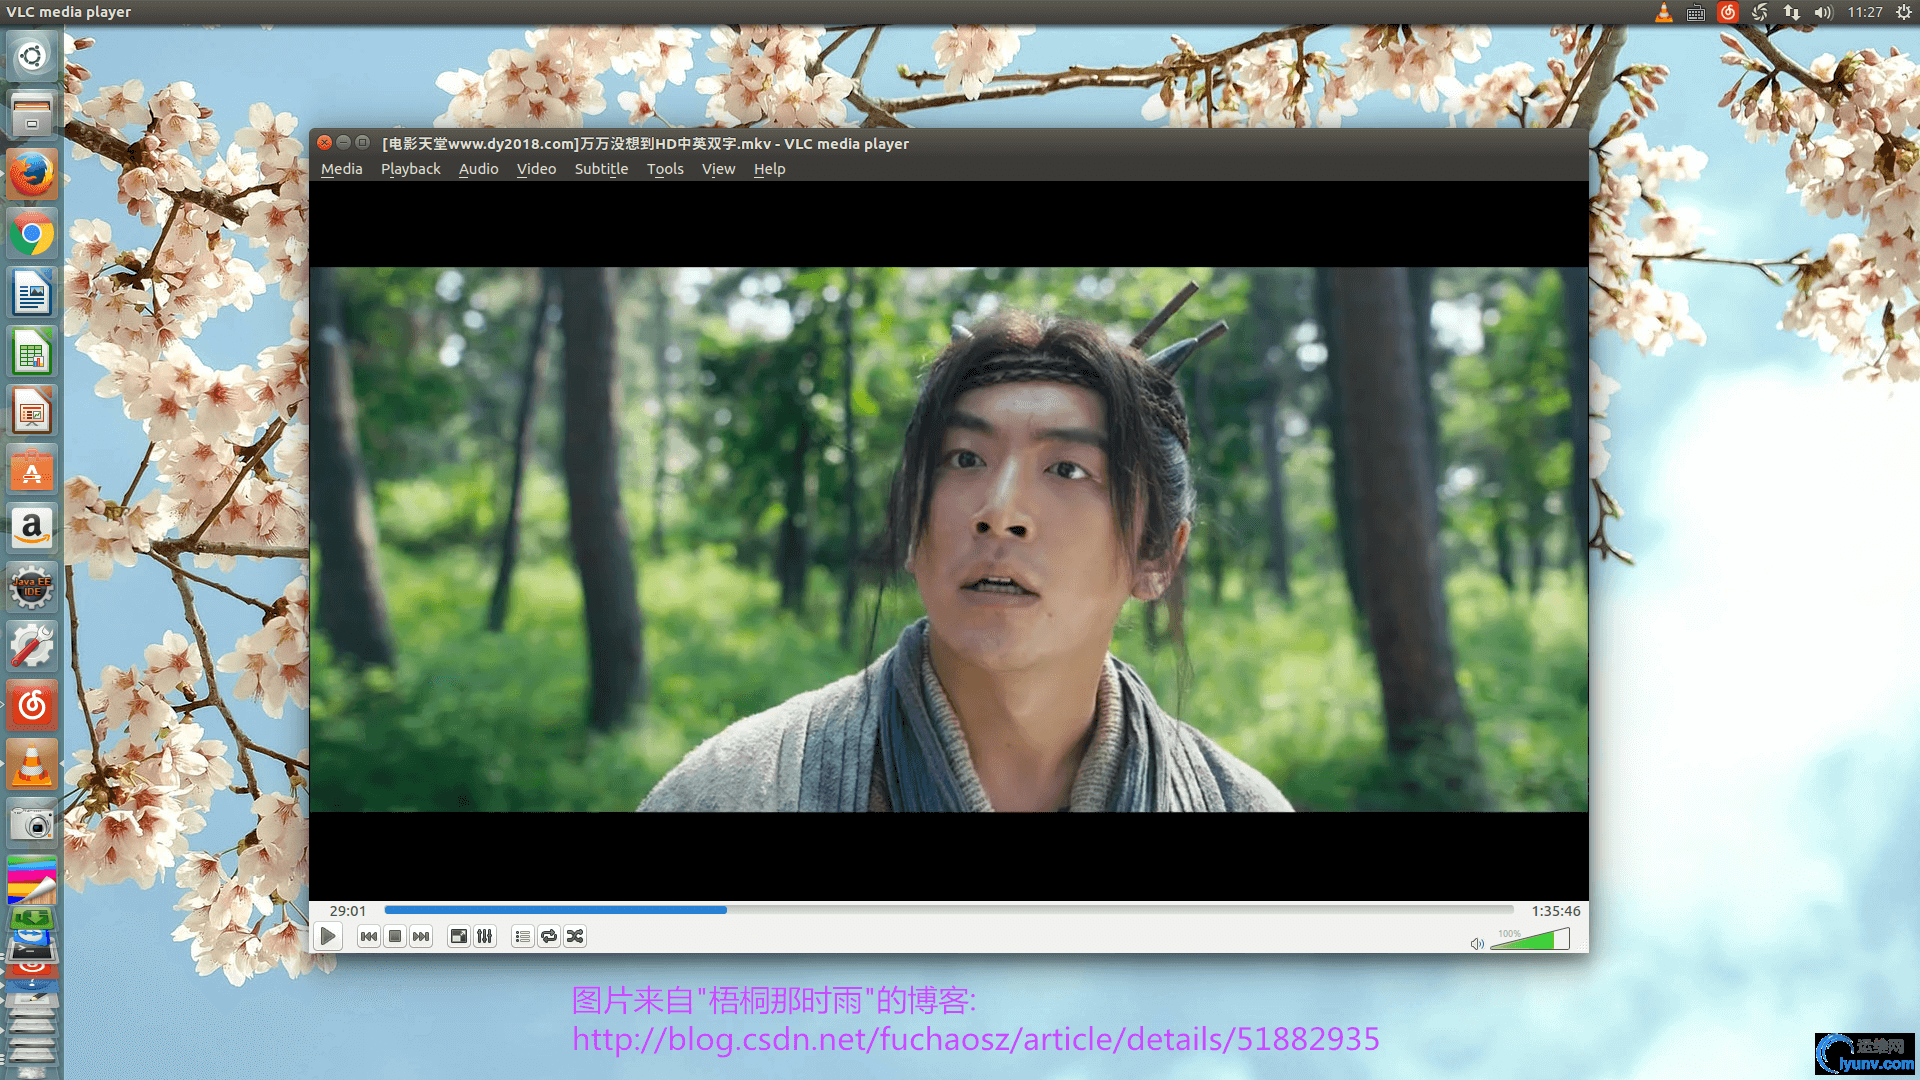The width and height of the screenshot is (1920, 1080).
Task: Open the screenshot camera launcher icon
Action: pyautogui.click(x=32, y=823)
